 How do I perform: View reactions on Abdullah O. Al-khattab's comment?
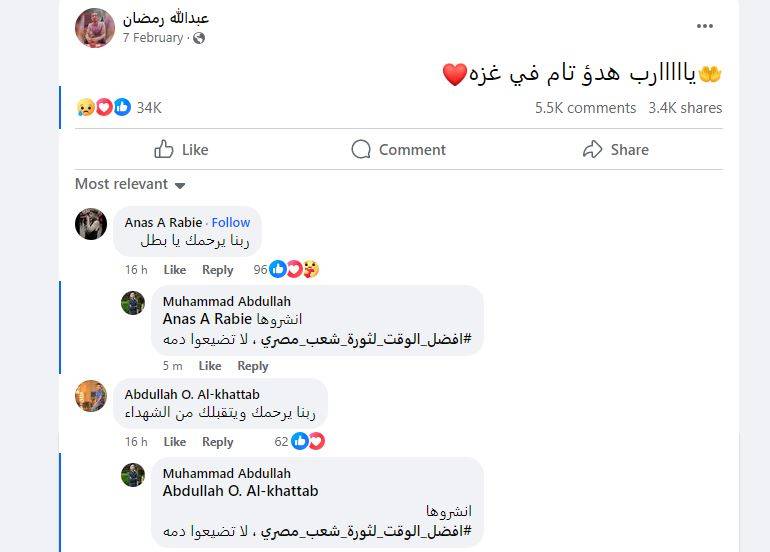click(307, 441)
